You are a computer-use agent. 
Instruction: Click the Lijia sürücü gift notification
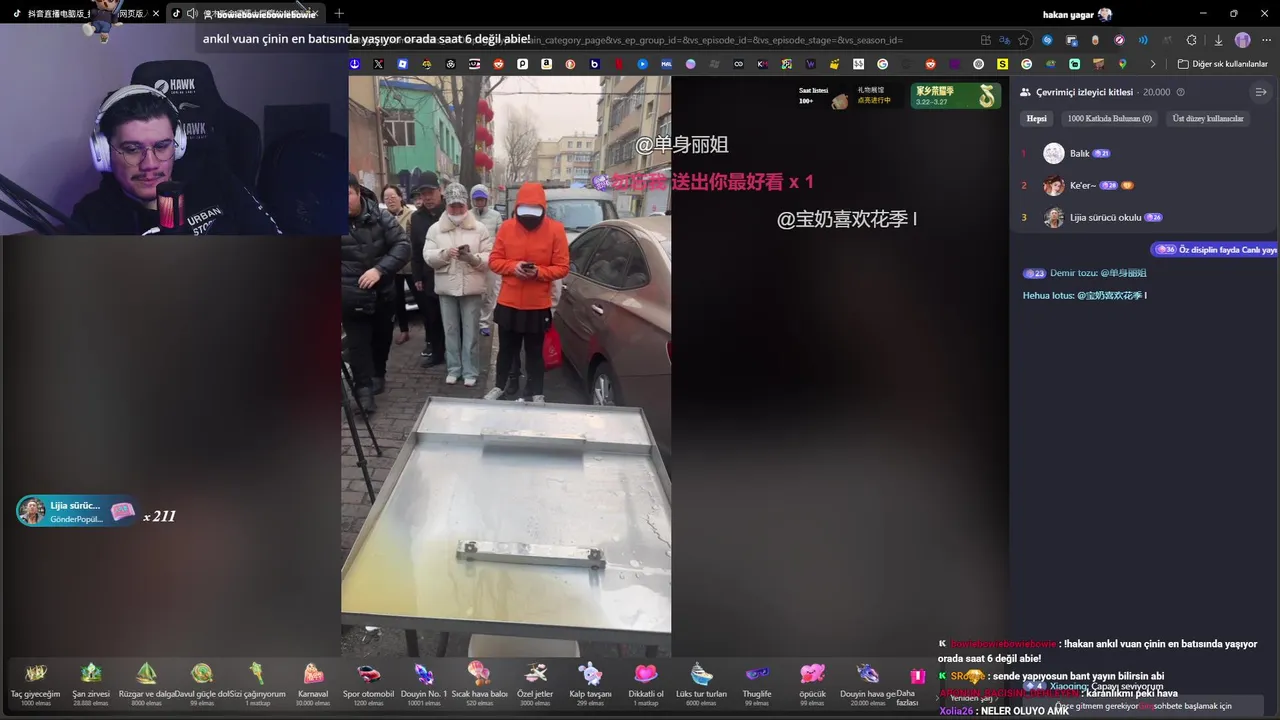click(x=76, y=511)
